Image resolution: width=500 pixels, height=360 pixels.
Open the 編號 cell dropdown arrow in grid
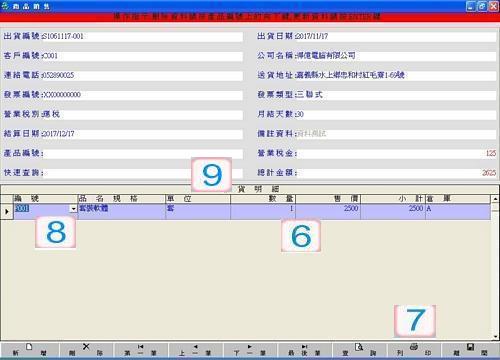point(73,209)
